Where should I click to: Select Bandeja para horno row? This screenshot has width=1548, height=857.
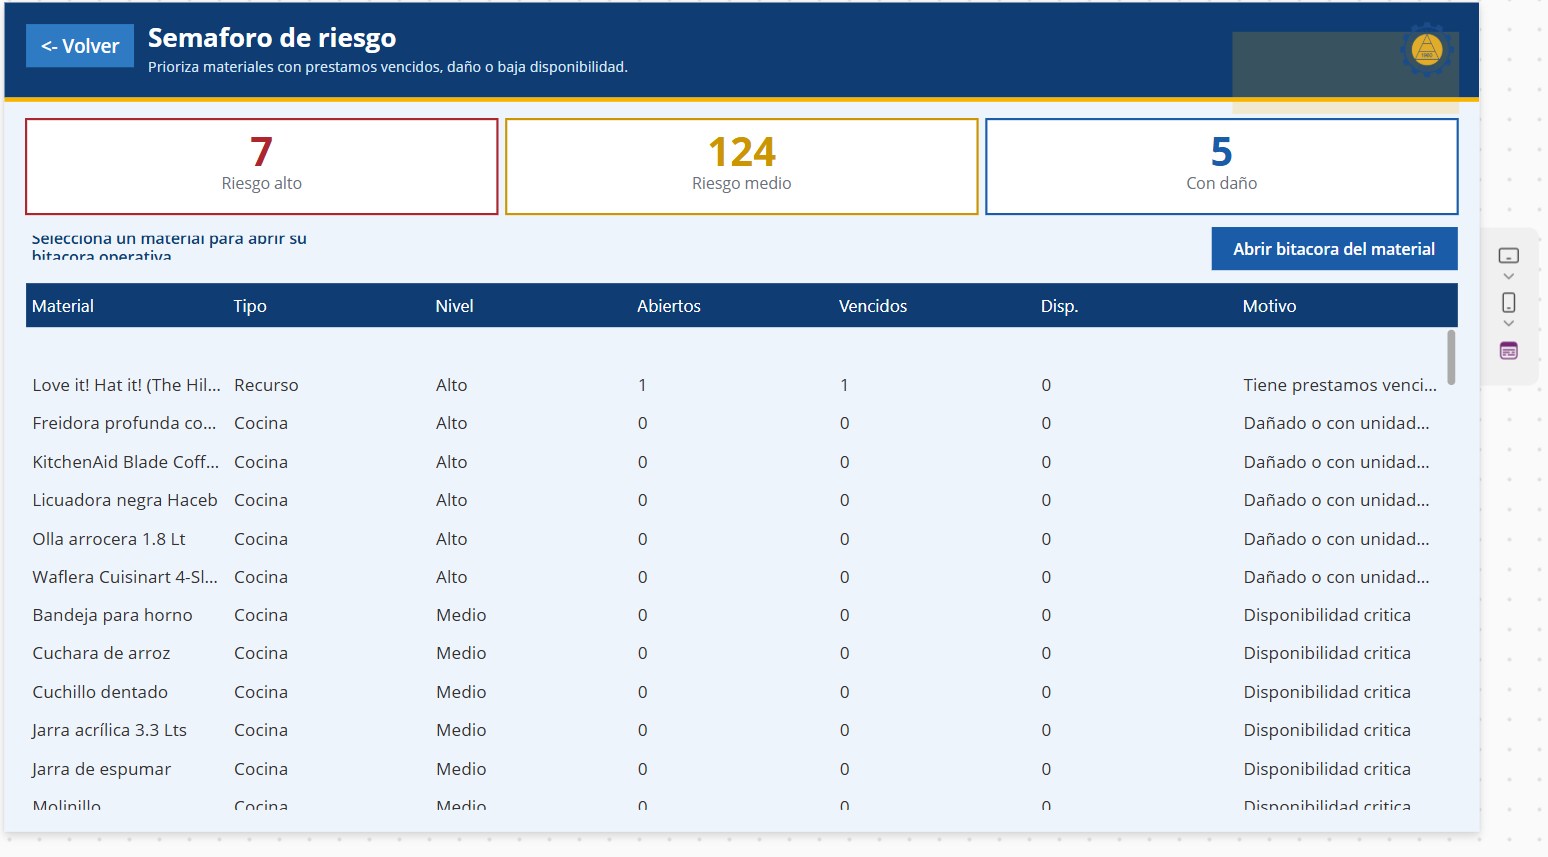click(x=735, y=615)
